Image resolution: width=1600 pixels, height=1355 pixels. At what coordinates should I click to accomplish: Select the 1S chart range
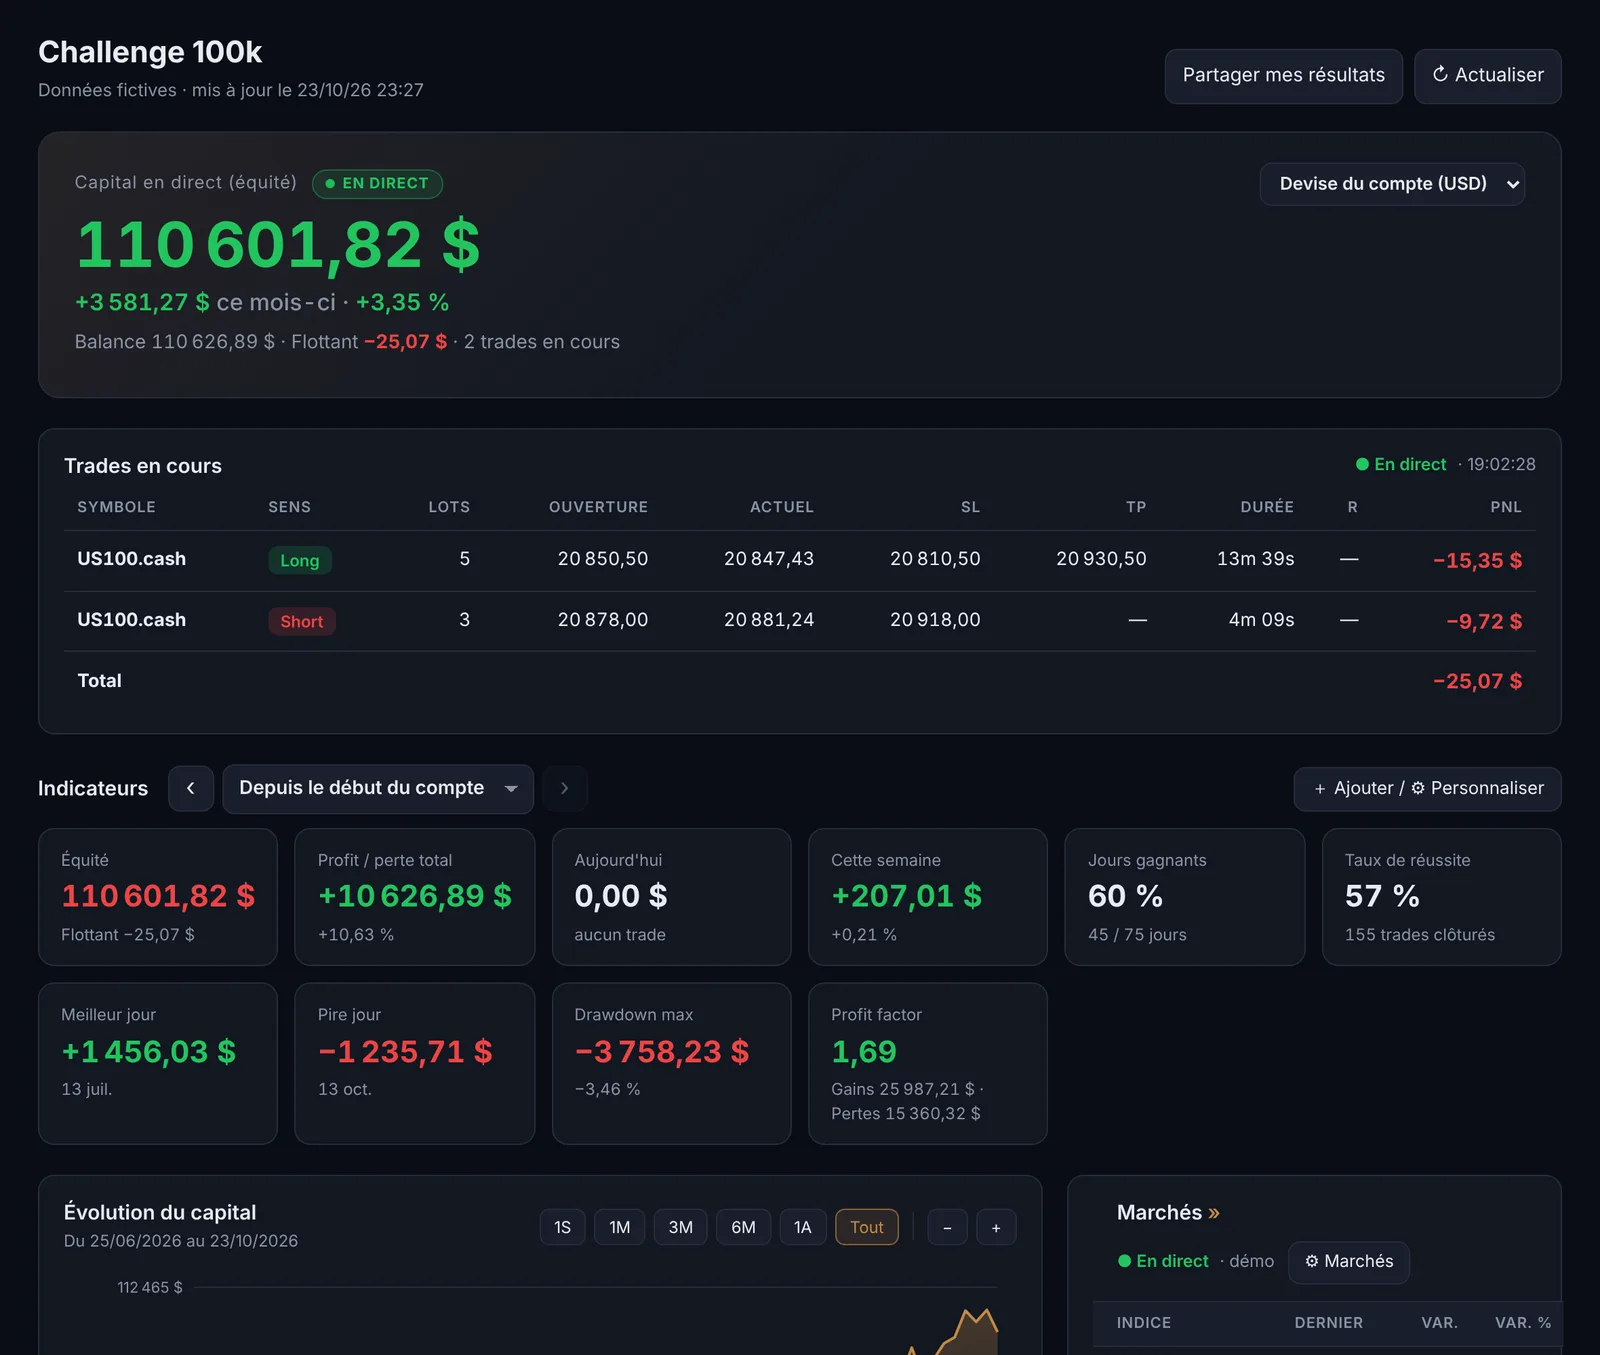tap(563, 1227)
